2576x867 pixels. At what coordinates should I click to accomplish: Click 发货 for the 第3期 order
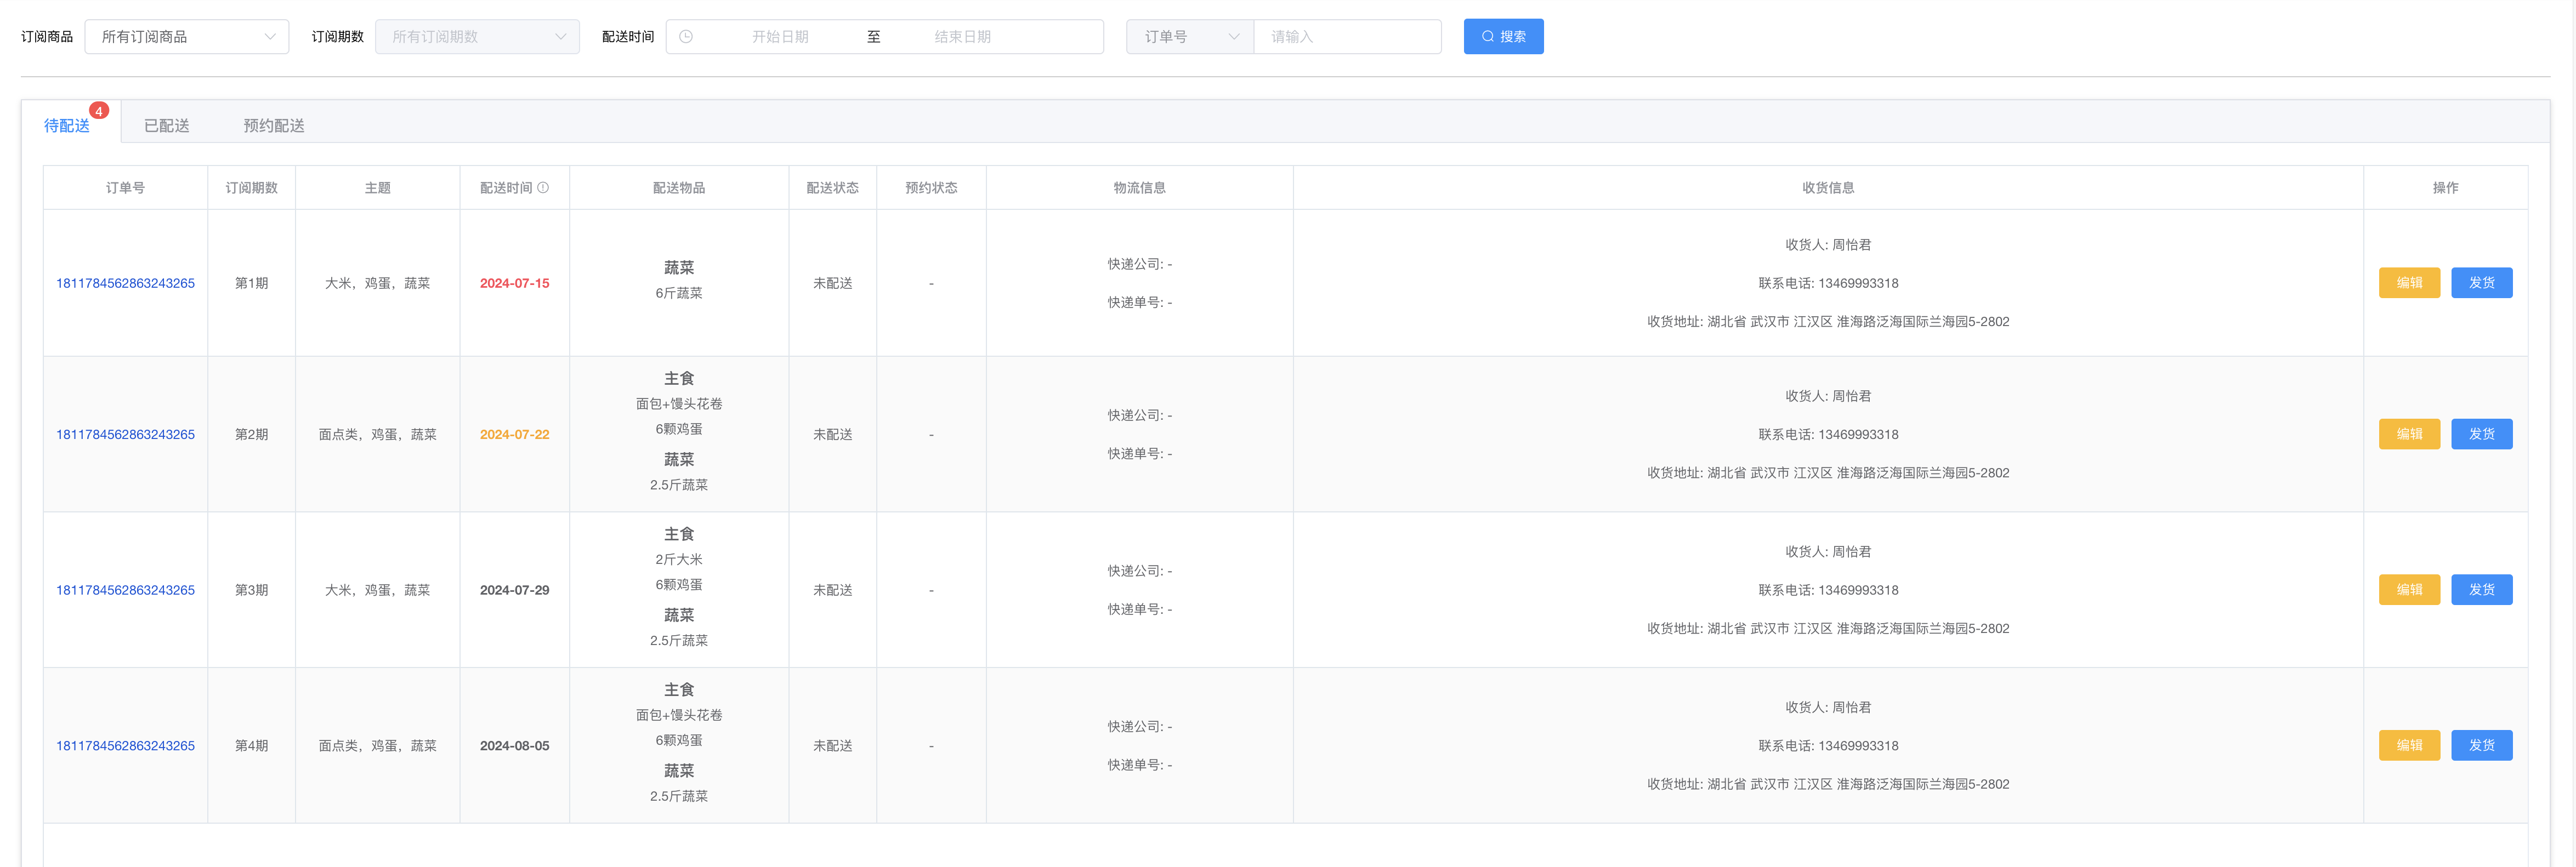(x=2481, y=590)
